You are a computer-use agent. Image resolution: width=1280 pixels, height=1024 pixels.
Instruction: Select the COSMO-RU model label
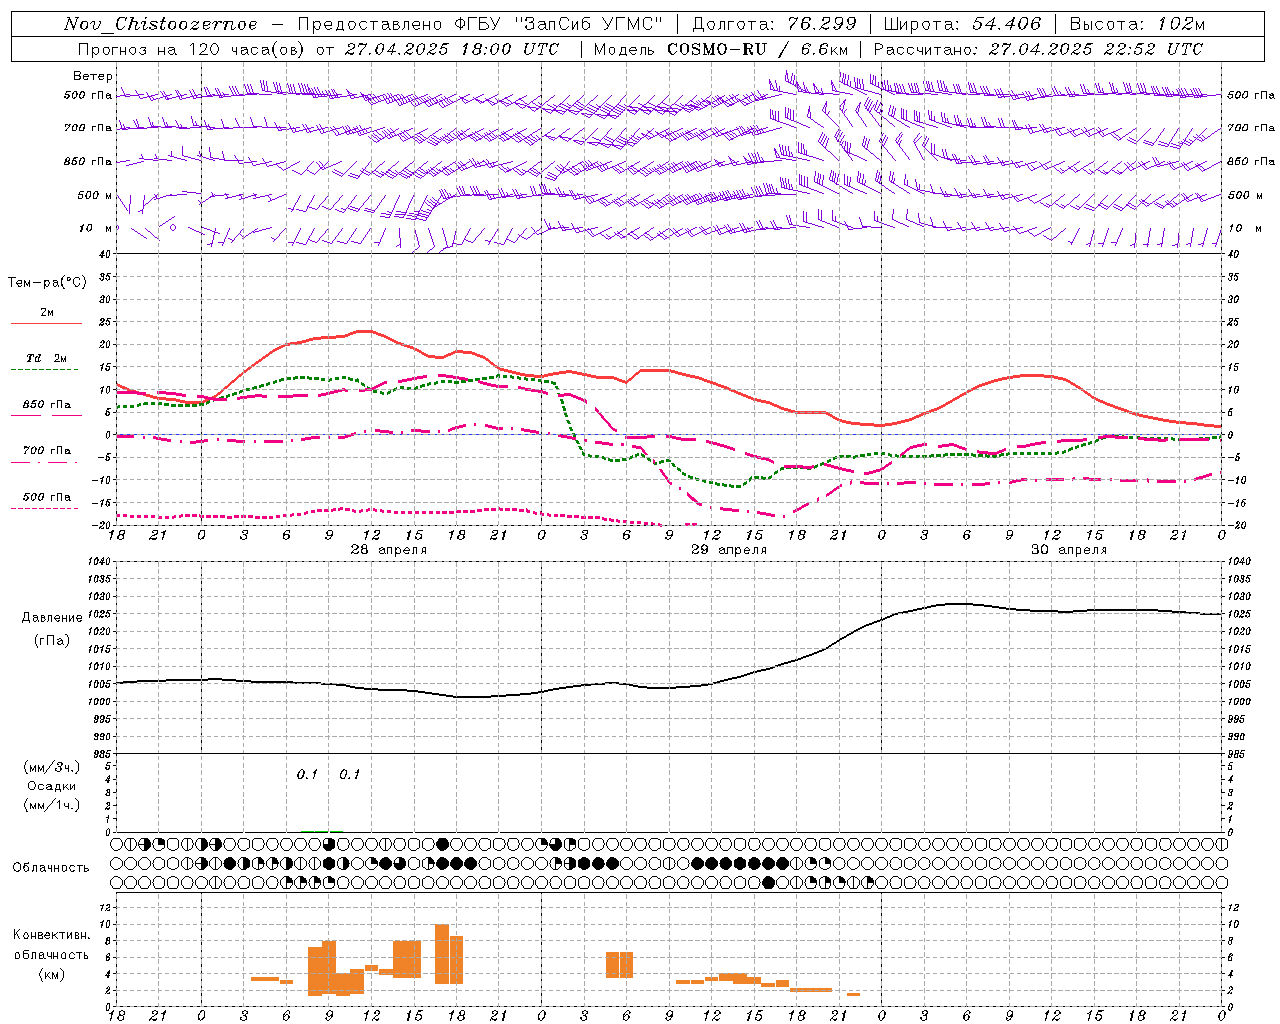click(709, 49)
